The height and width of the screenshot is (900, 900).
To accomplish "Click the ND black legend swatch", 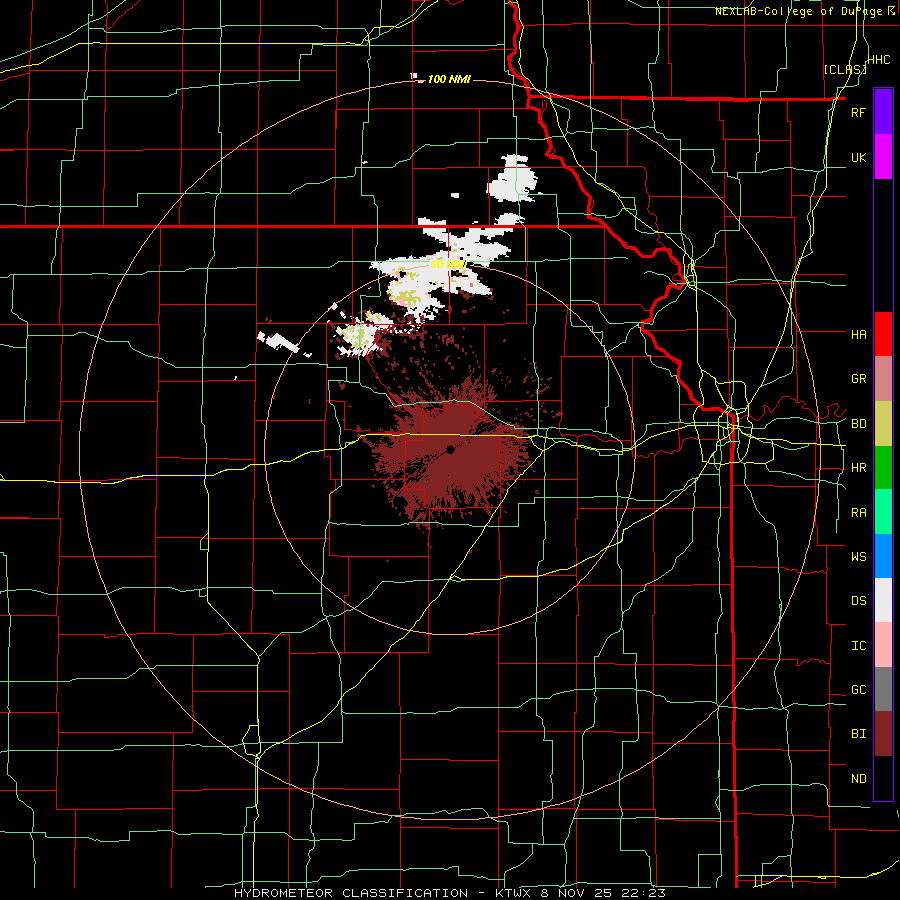I will [x=883, y=778].
